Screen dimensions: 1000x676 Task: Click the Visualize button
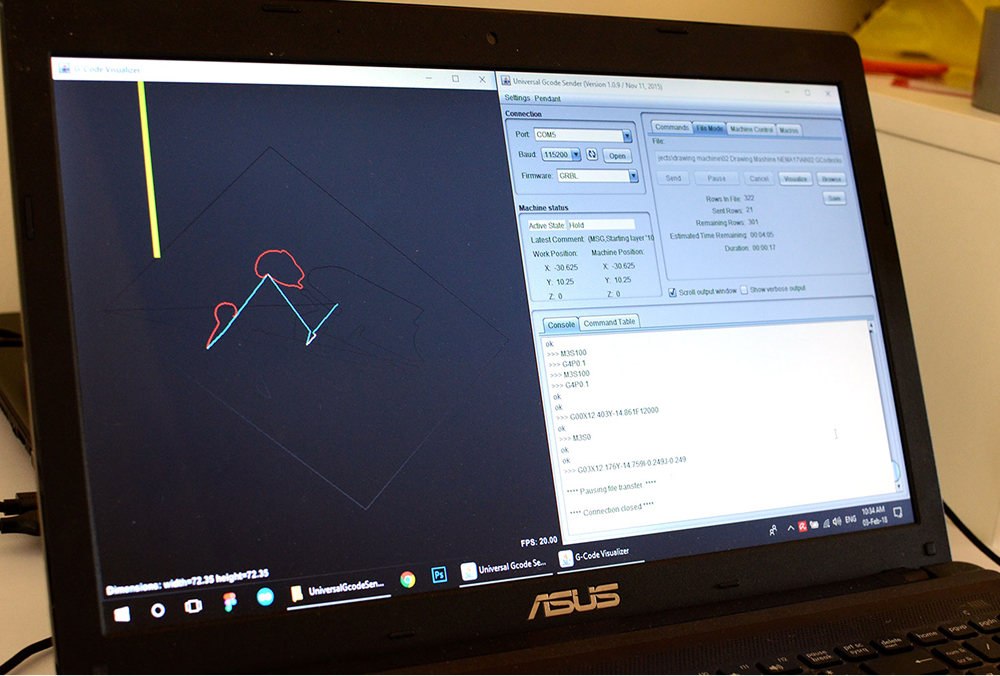(x=795, y=179)
